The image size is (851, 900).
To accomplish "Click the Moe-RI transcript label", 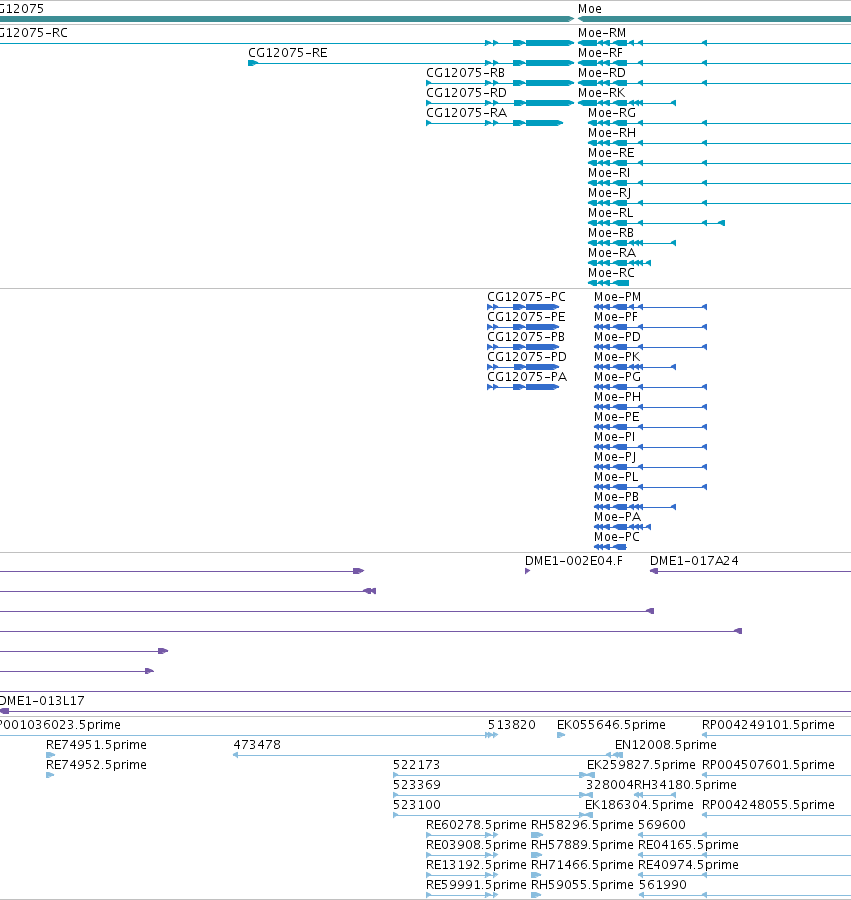I will [x=609, y=173].
